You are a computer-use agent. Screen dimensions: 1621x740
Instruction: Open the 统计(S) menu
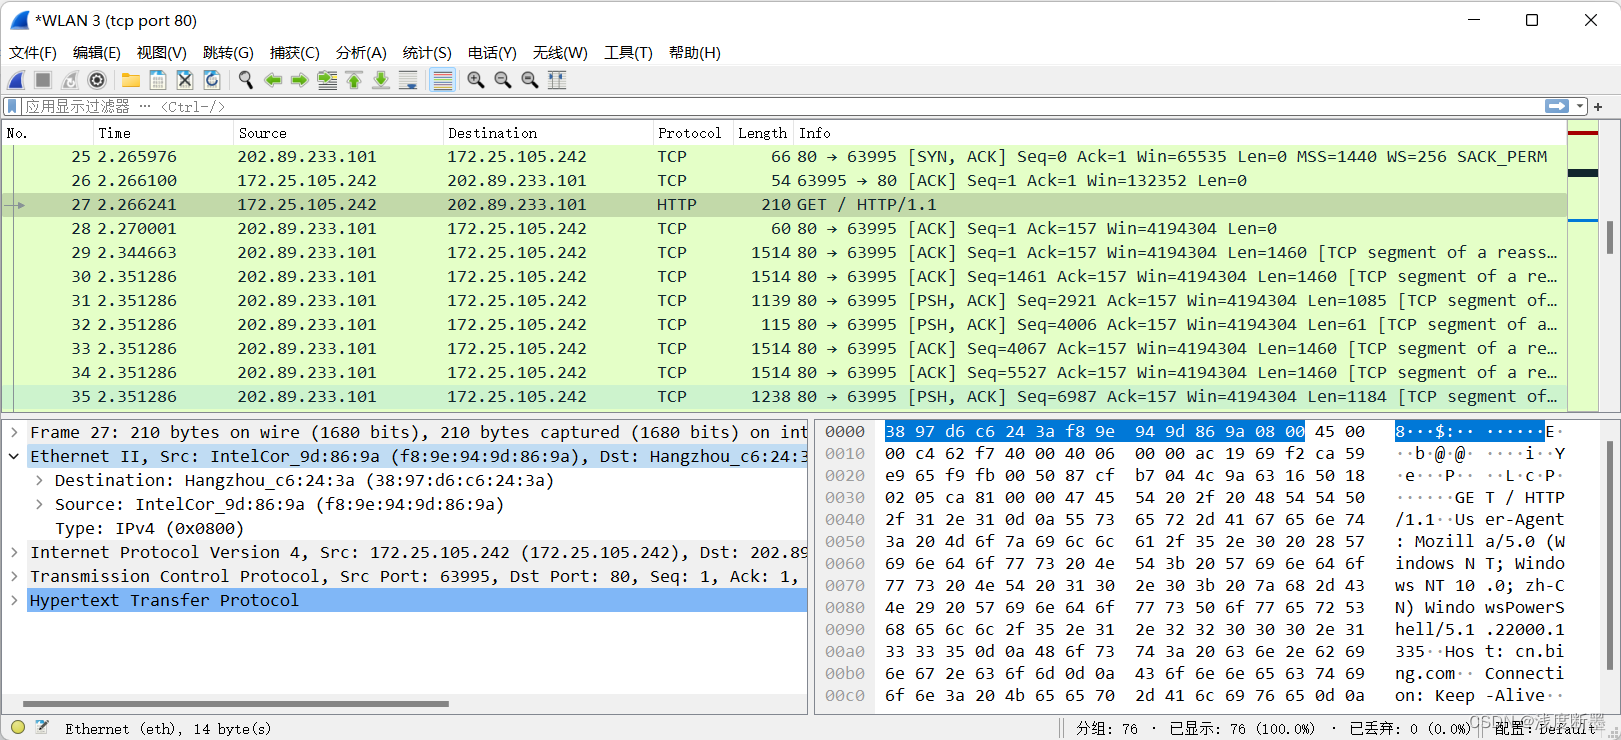coord(427,52)
